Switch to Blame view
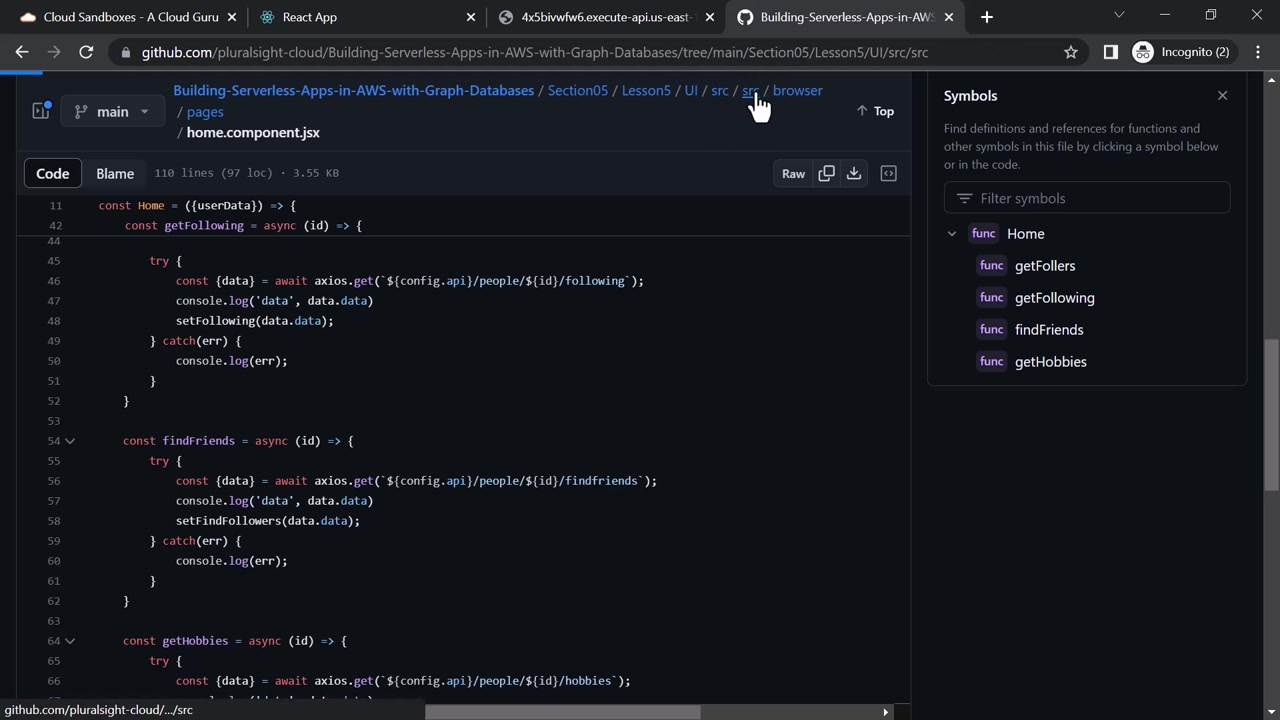Viewport: 1280px width, 720px height. (115, 173)
